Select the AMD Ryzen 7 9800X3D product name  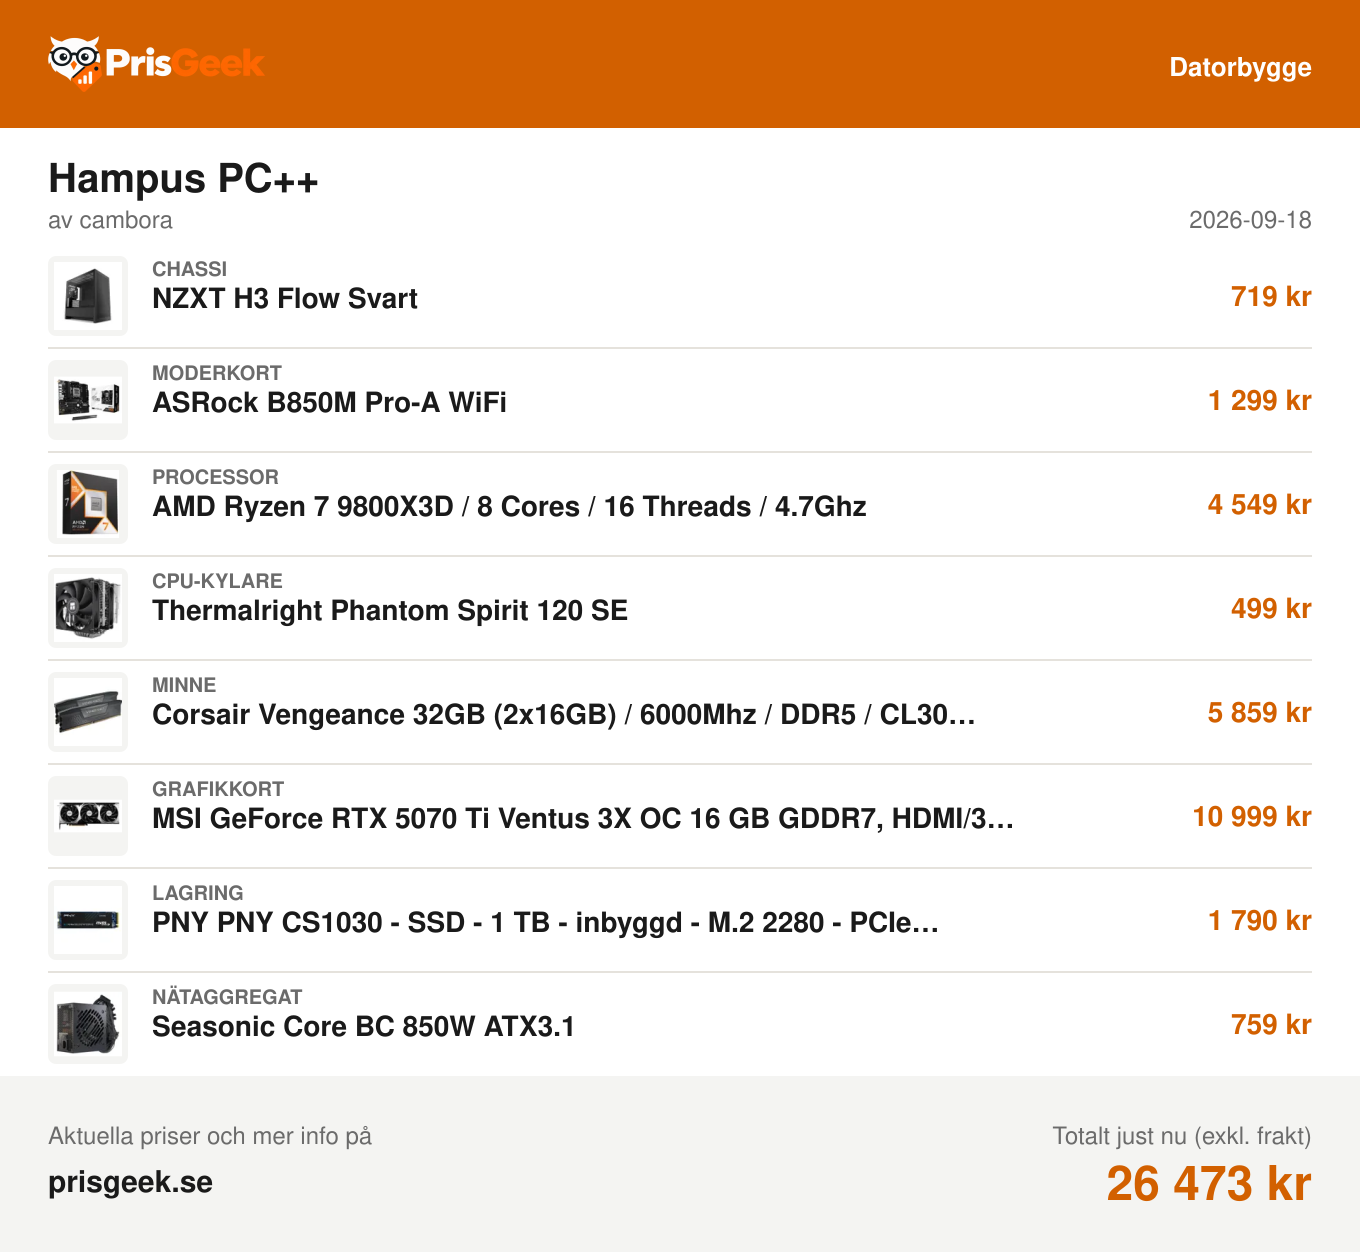pyautogui.click(x=509, y=507)
